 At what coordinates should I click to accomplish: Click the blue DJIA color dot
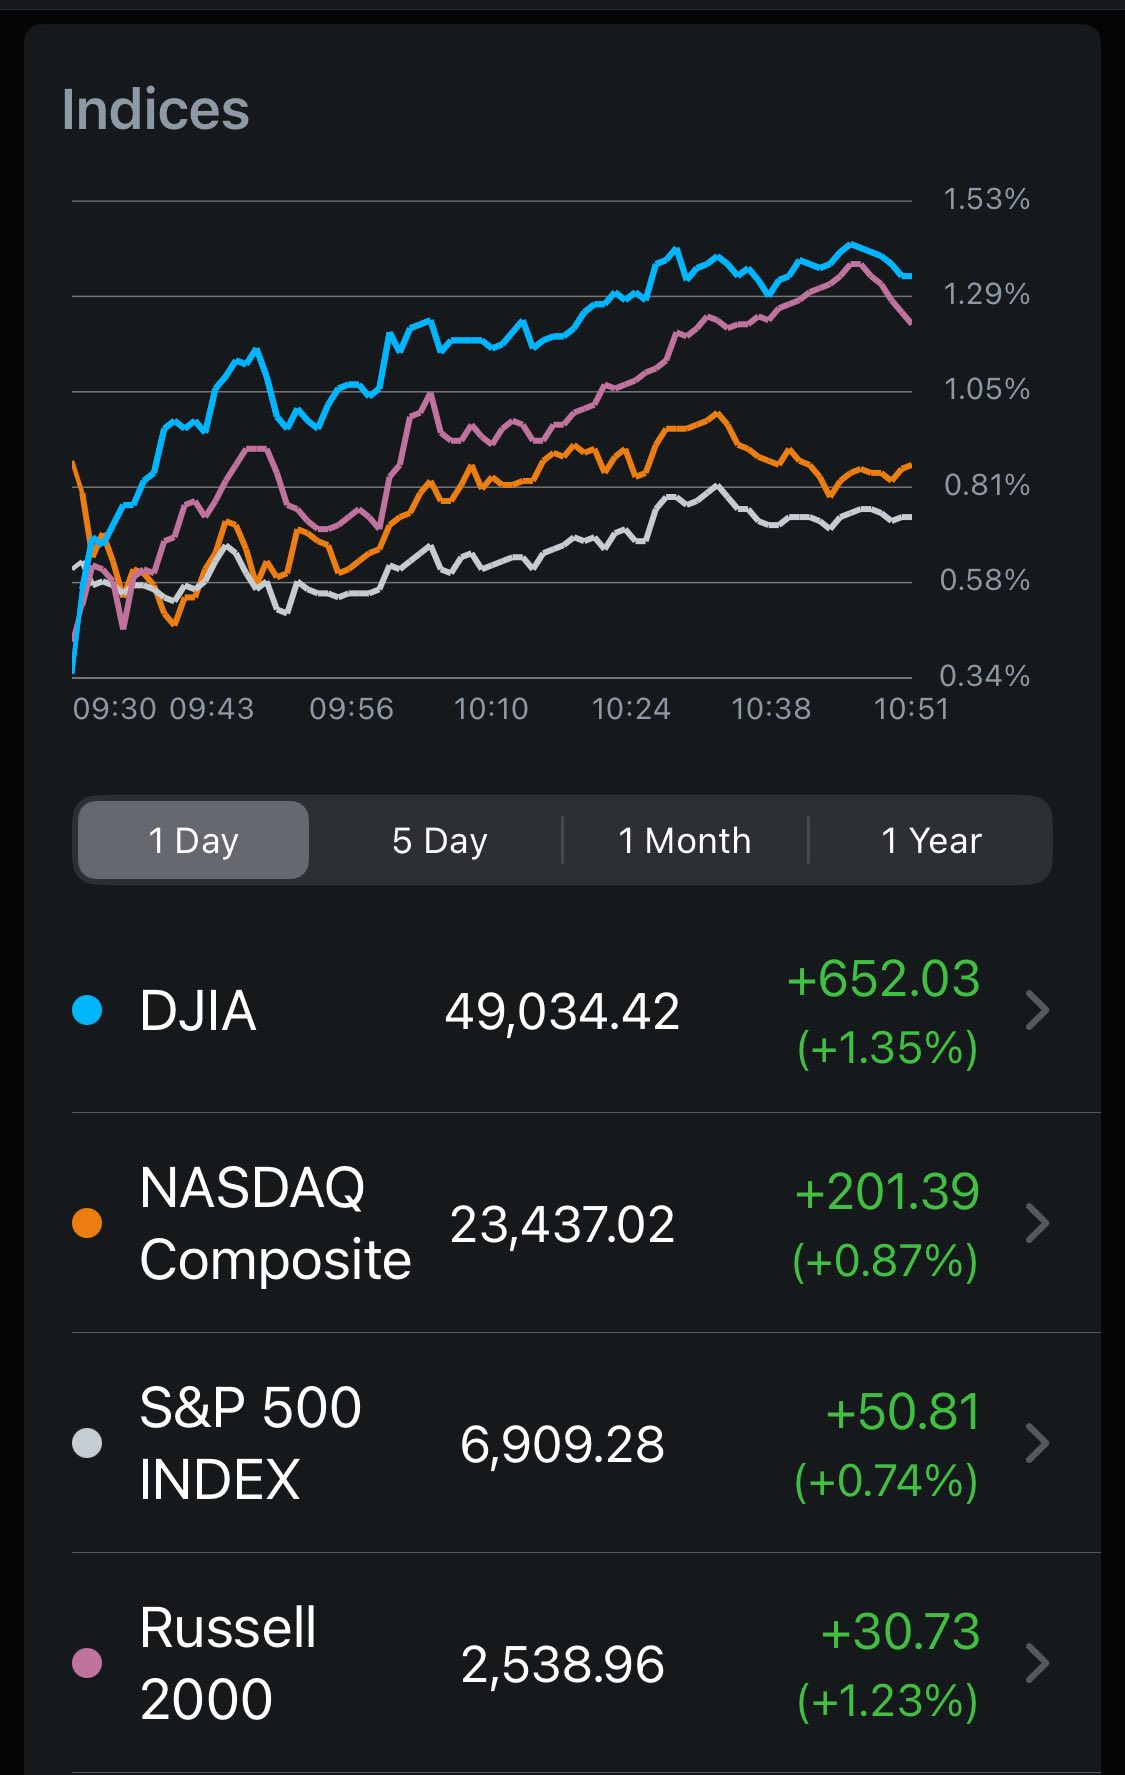click(x=87, y=1010)
